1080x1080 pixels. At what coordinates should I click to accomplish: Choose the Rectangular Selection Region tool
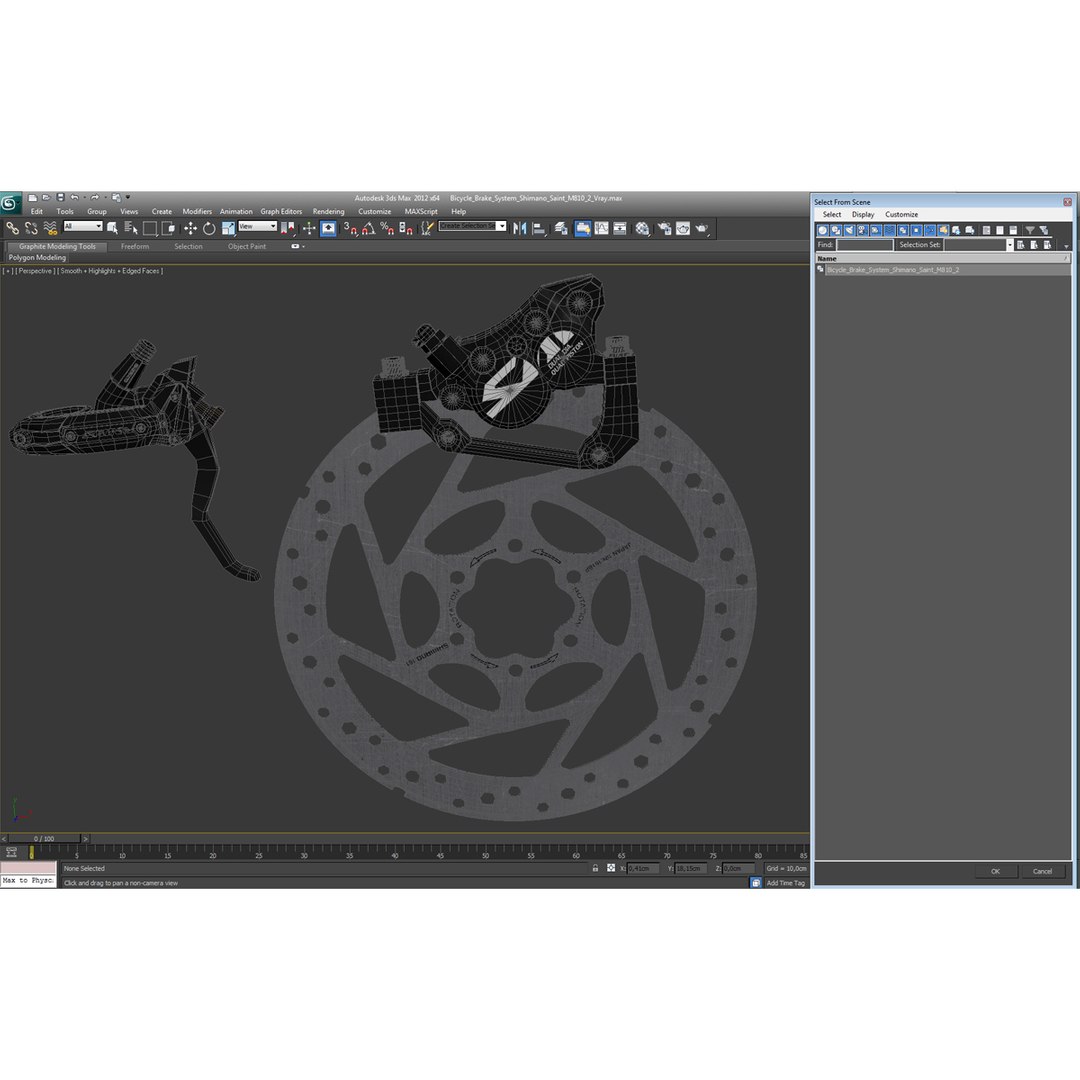(x=149, y=228)
